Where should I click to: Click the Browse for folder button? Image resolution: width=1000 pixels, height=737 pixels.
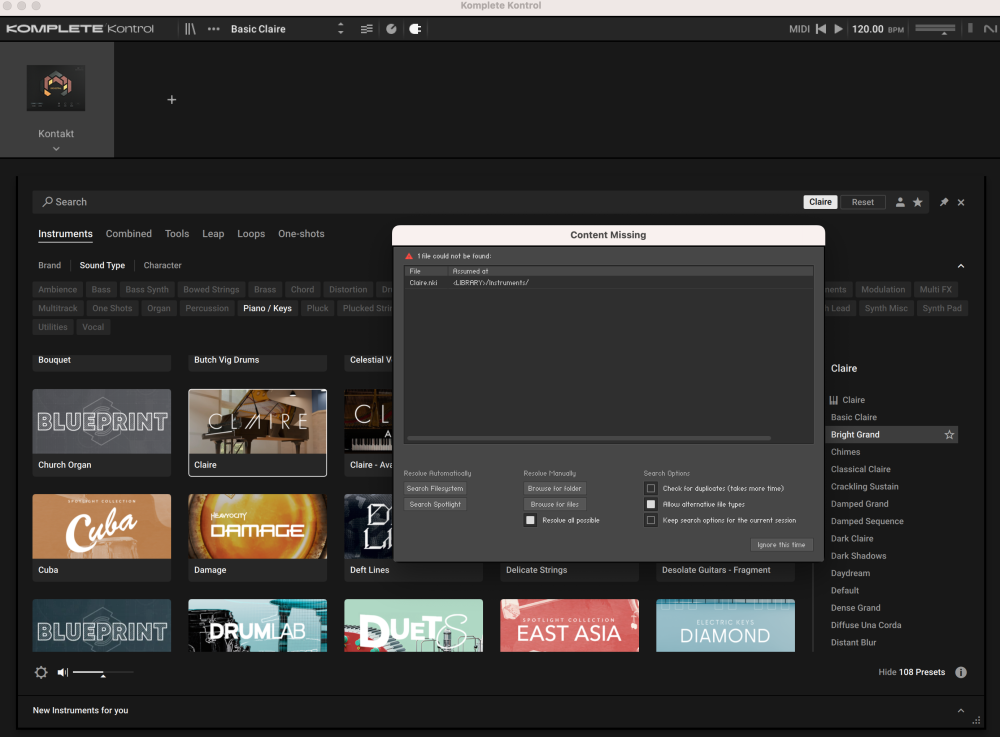[x=554, y=488]
